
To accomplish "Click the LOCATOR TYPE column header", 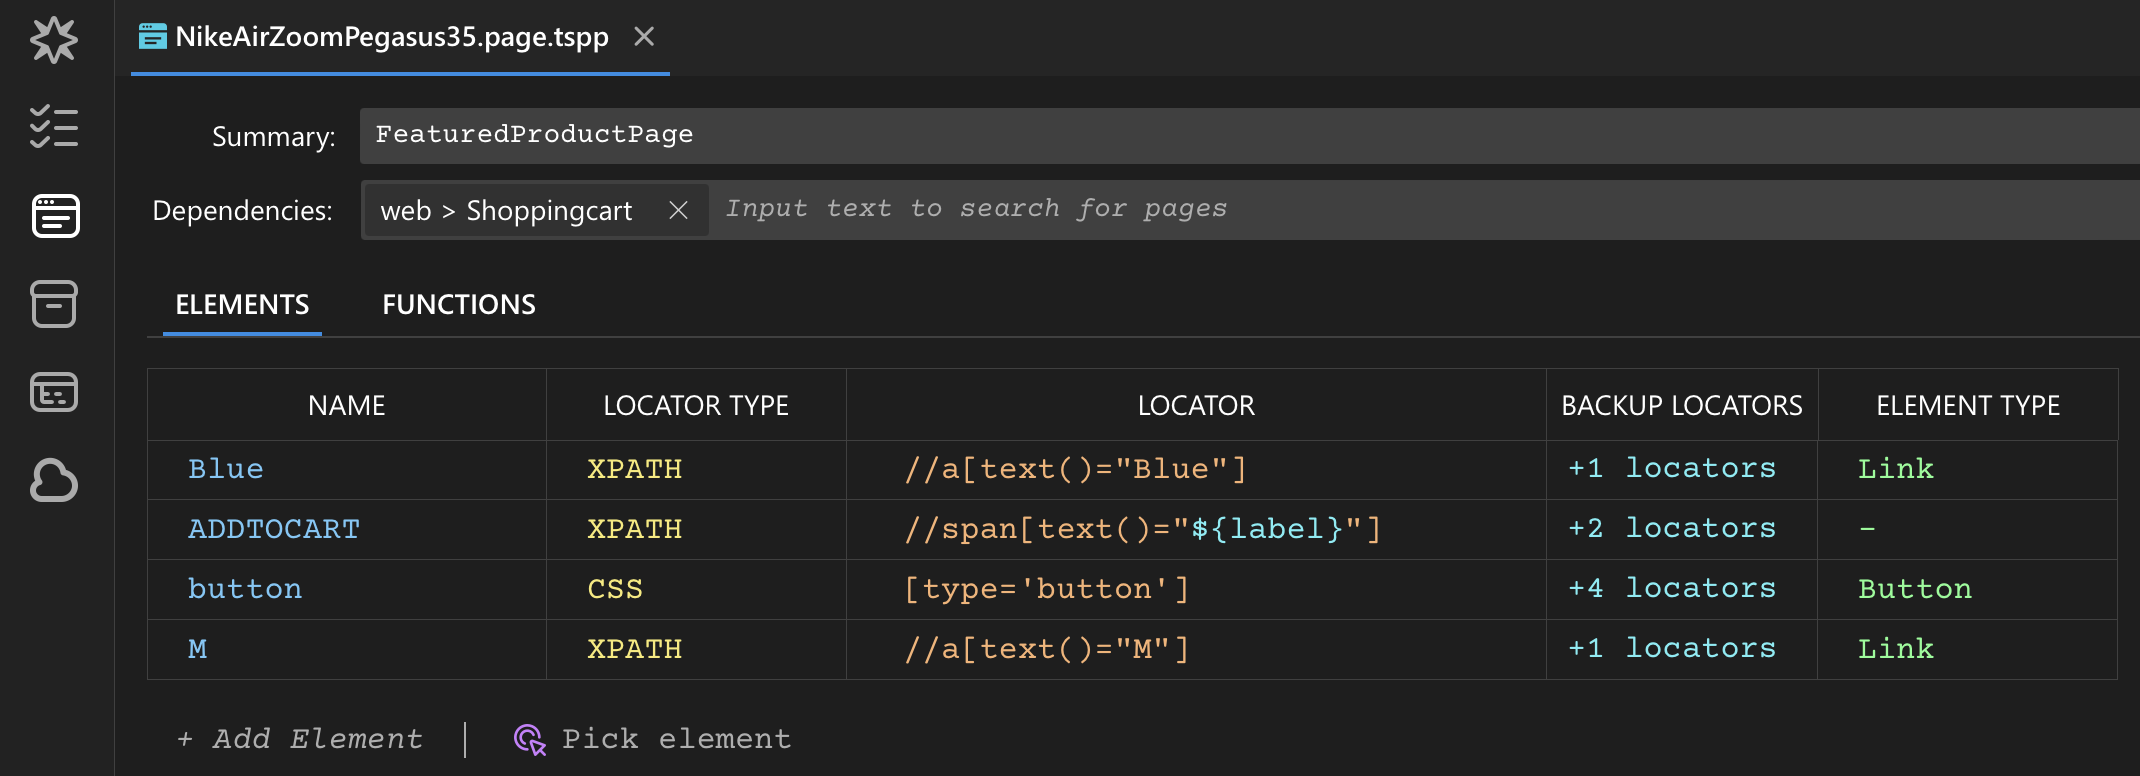I will (x=696, y=405).
